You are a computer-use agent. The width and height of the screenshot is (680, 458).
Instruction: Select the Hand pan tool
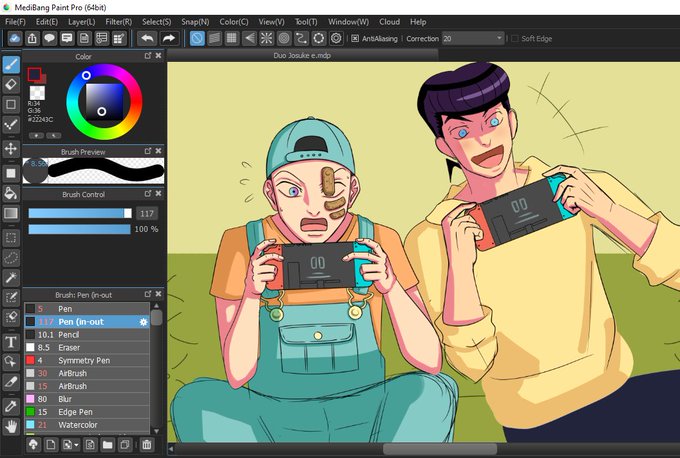[x=11, y=427]
